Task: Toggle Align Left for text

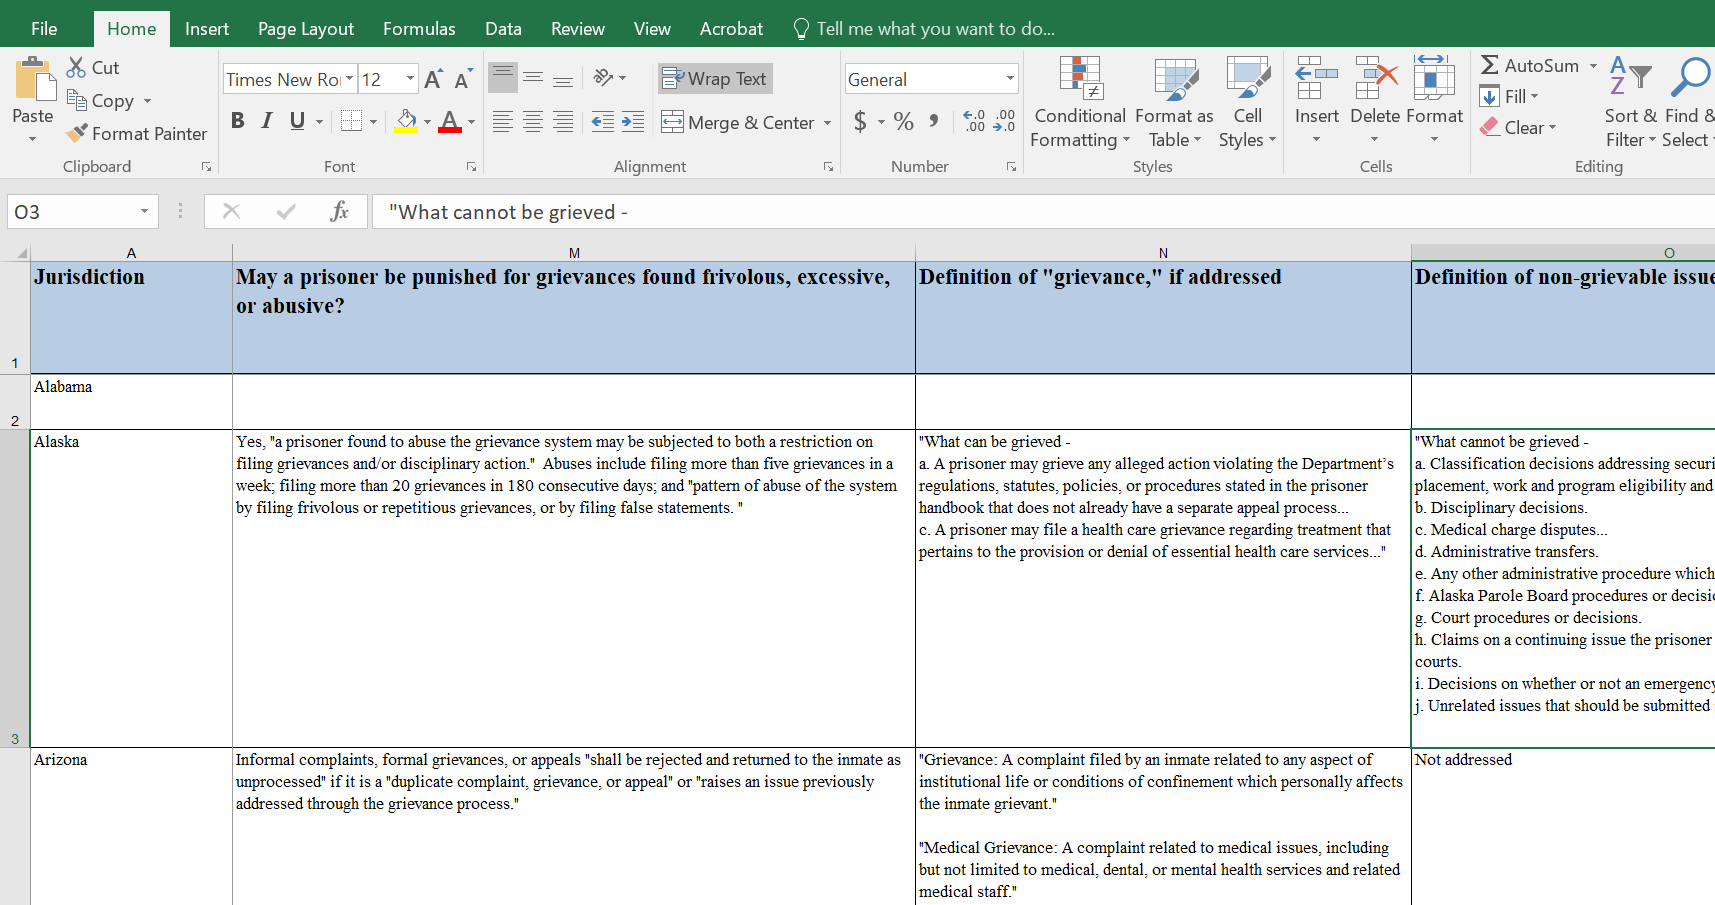Action: coord(503,122)
